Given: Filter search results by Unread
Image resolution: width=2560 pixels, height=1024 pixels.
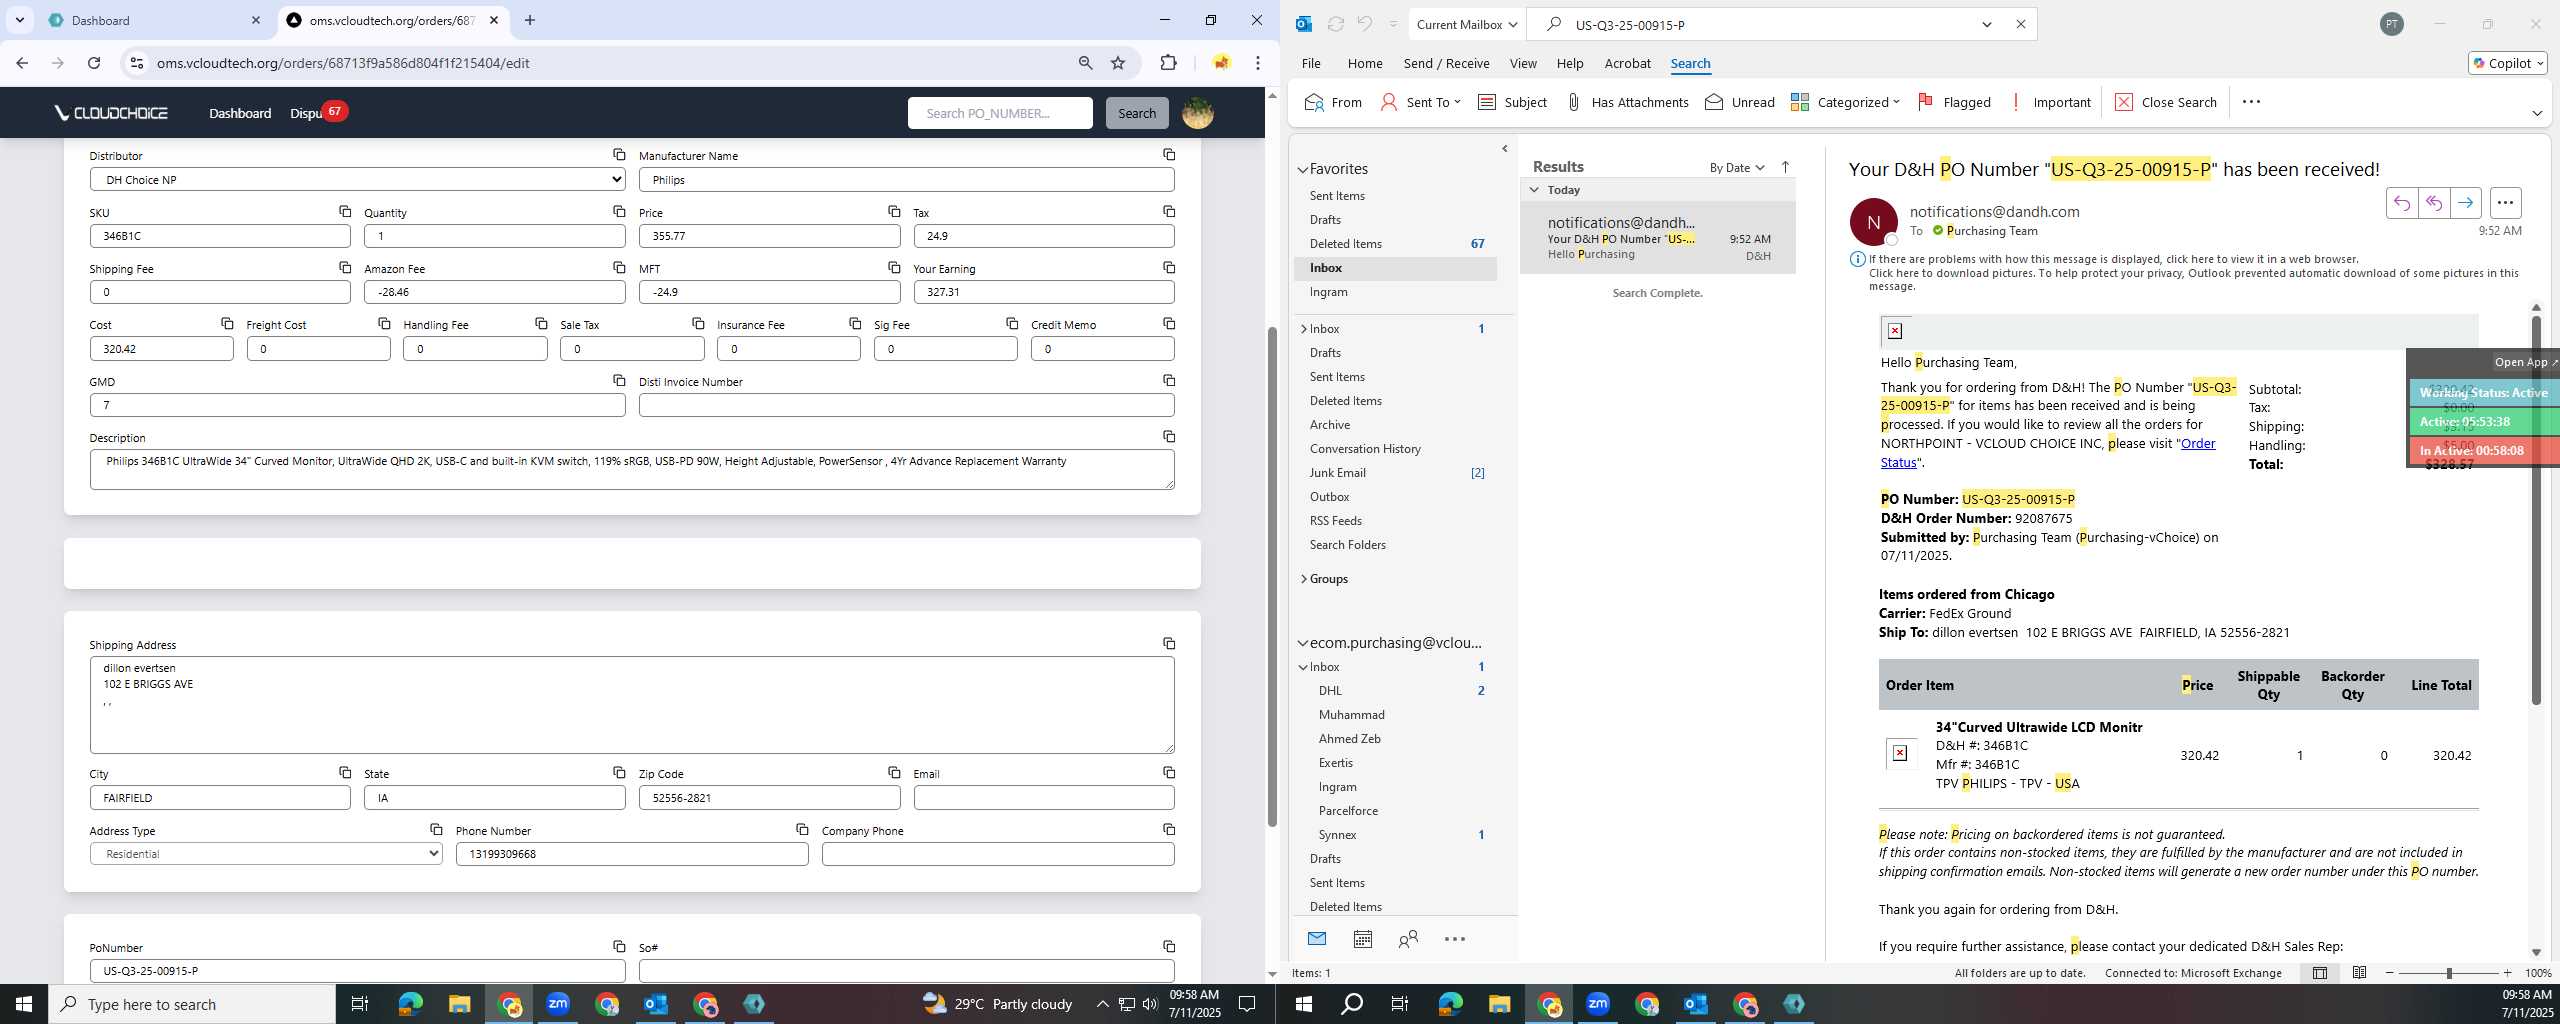Looking at the screenshot, I should pyautogui.click(x=1739, y=102).
